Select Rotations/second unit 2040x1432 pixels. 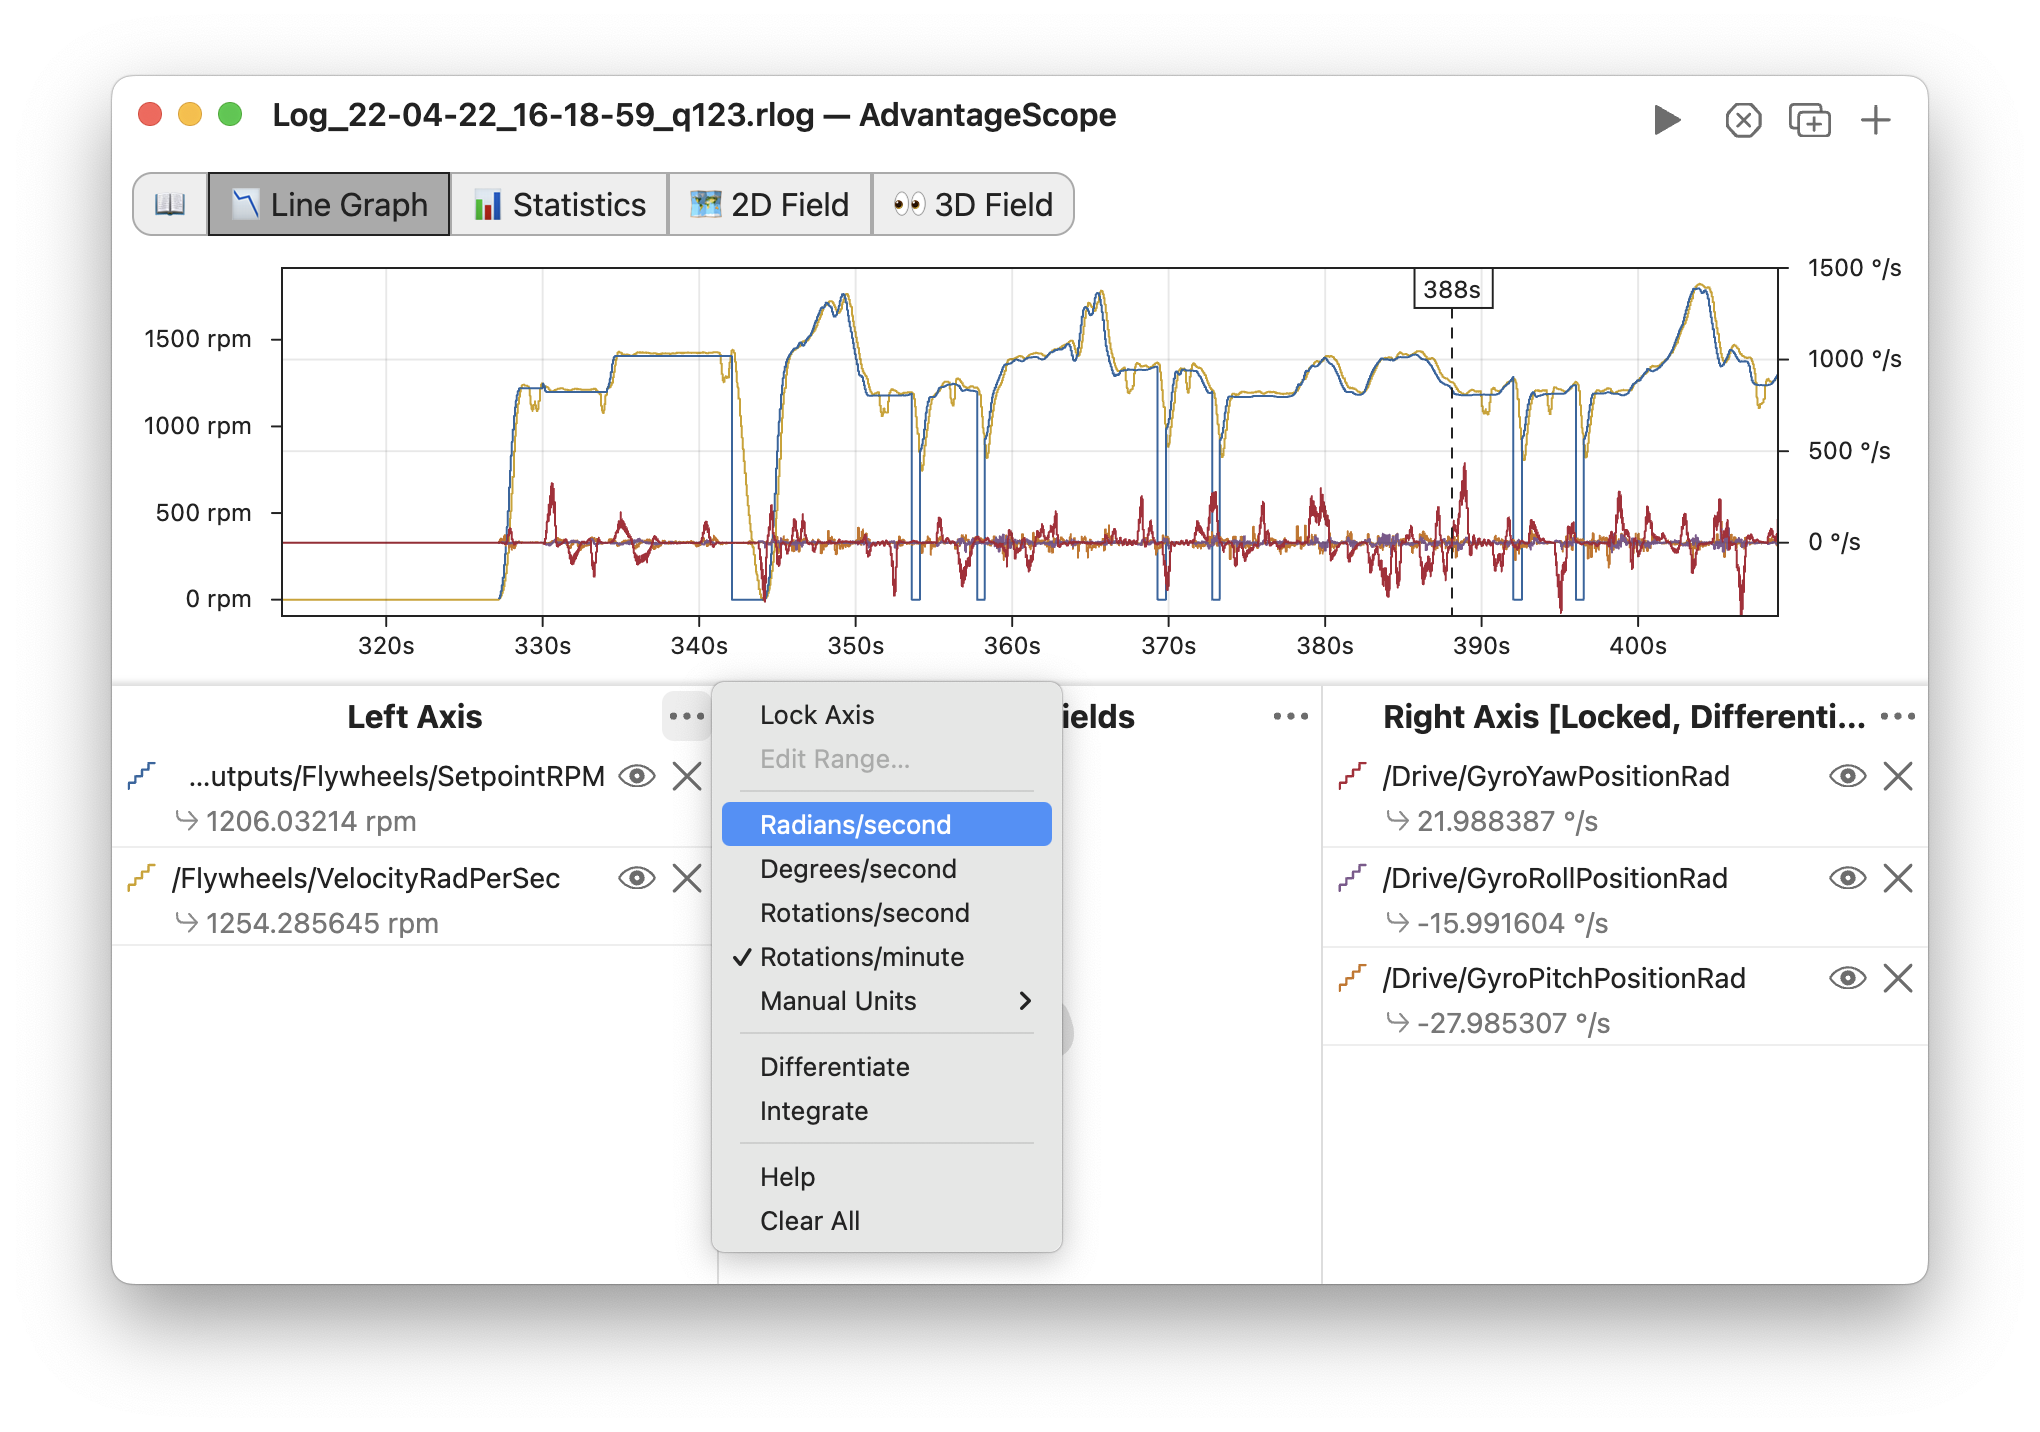tap(886, 913)
